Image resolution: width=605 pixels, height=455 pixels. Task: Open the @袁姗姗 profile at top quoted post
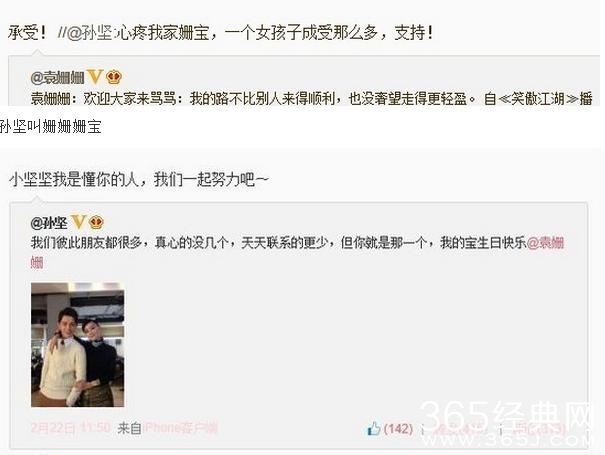click(x=57, y=78)
